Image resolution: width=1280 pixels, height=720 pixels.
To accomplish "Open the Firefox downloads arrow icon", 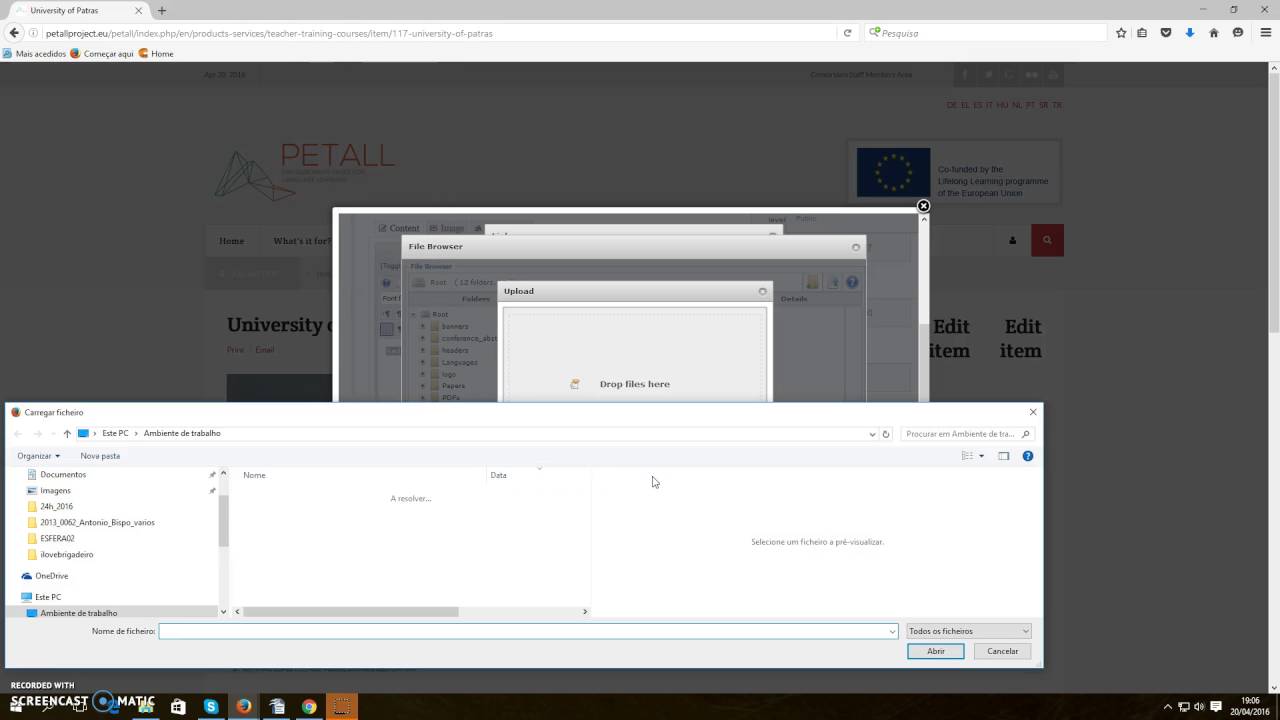I will pos(1190,33).
